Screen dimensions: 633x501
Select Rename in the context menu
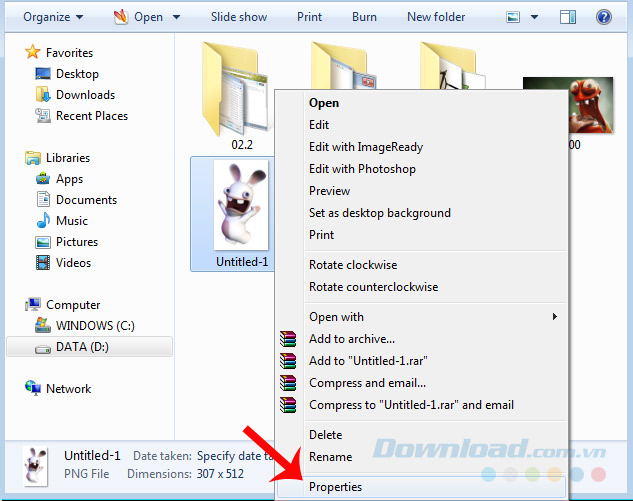click(421, 457)
